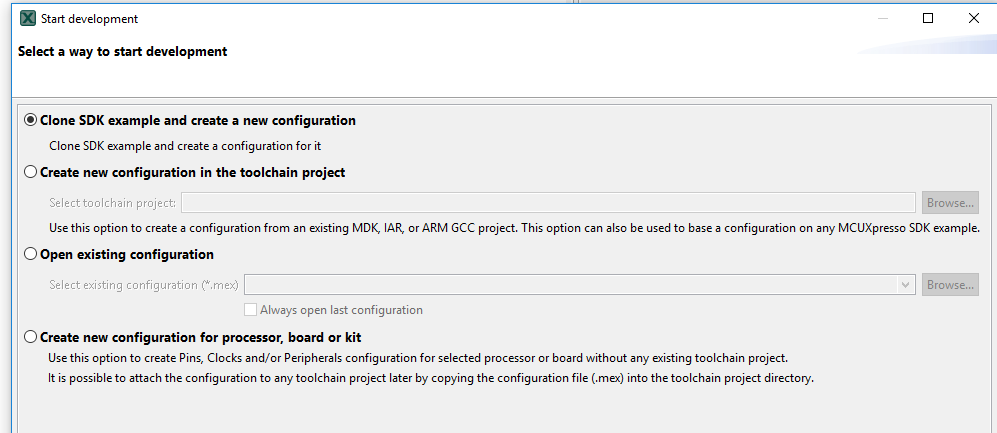Screen dimensions: 997x433
Task: Pick configuration for processor, board or kit
Action: [30, 337]
